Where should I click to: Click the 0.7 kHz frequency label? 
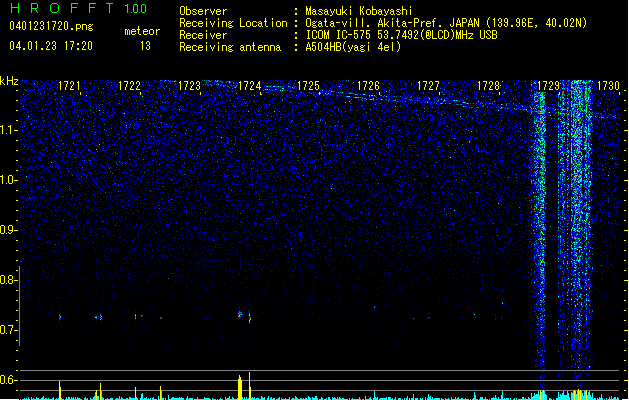click(8, 330)
